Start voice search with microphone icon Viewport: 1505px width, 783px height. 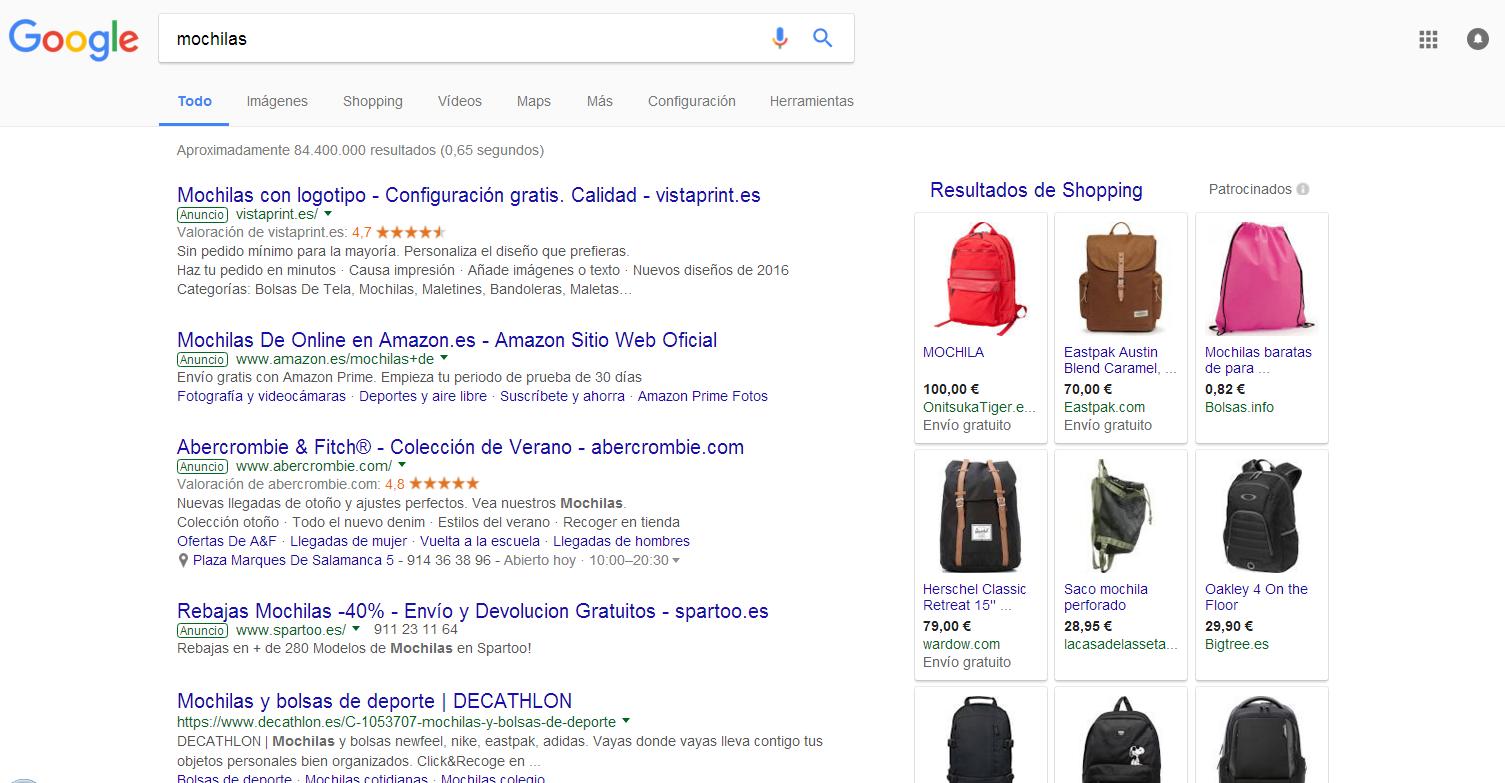(x=780, y=38)
